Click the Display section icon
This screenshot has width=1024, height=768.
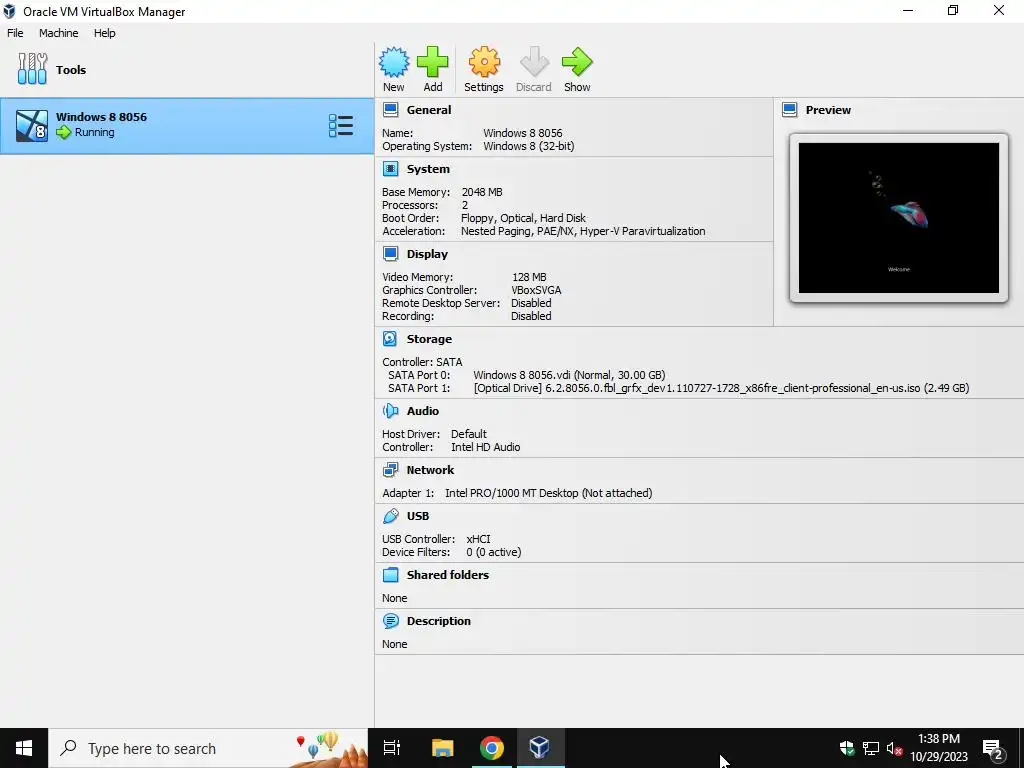(391, 254)
